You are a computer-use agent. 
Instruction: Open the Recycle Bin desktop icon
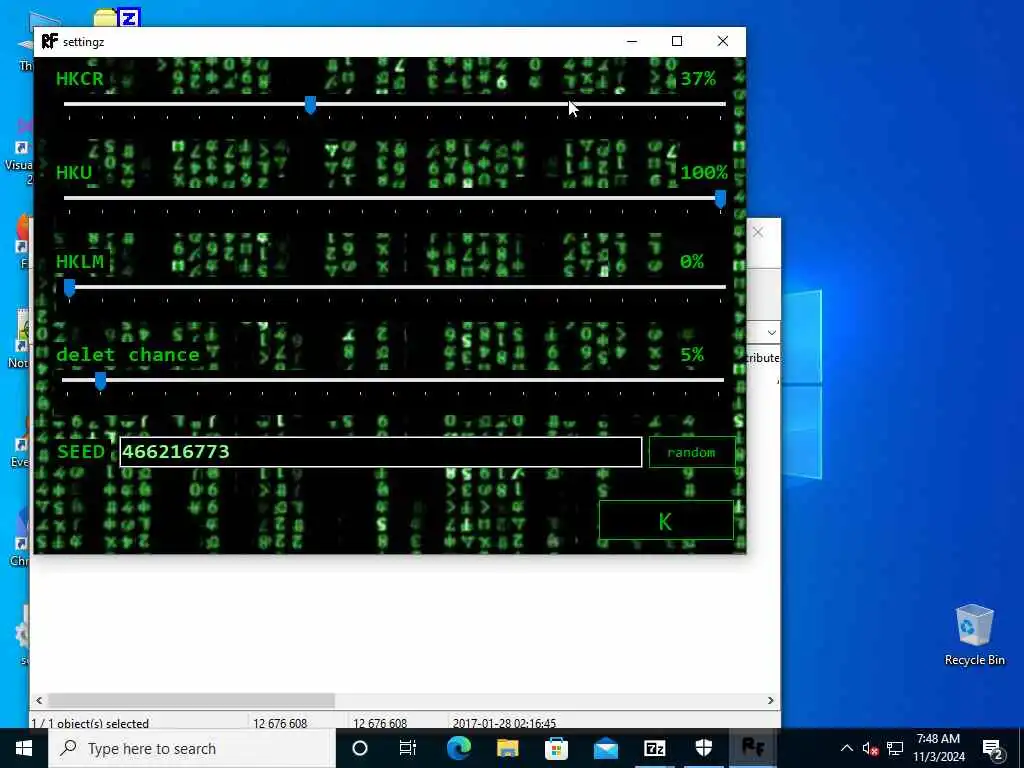974,635
